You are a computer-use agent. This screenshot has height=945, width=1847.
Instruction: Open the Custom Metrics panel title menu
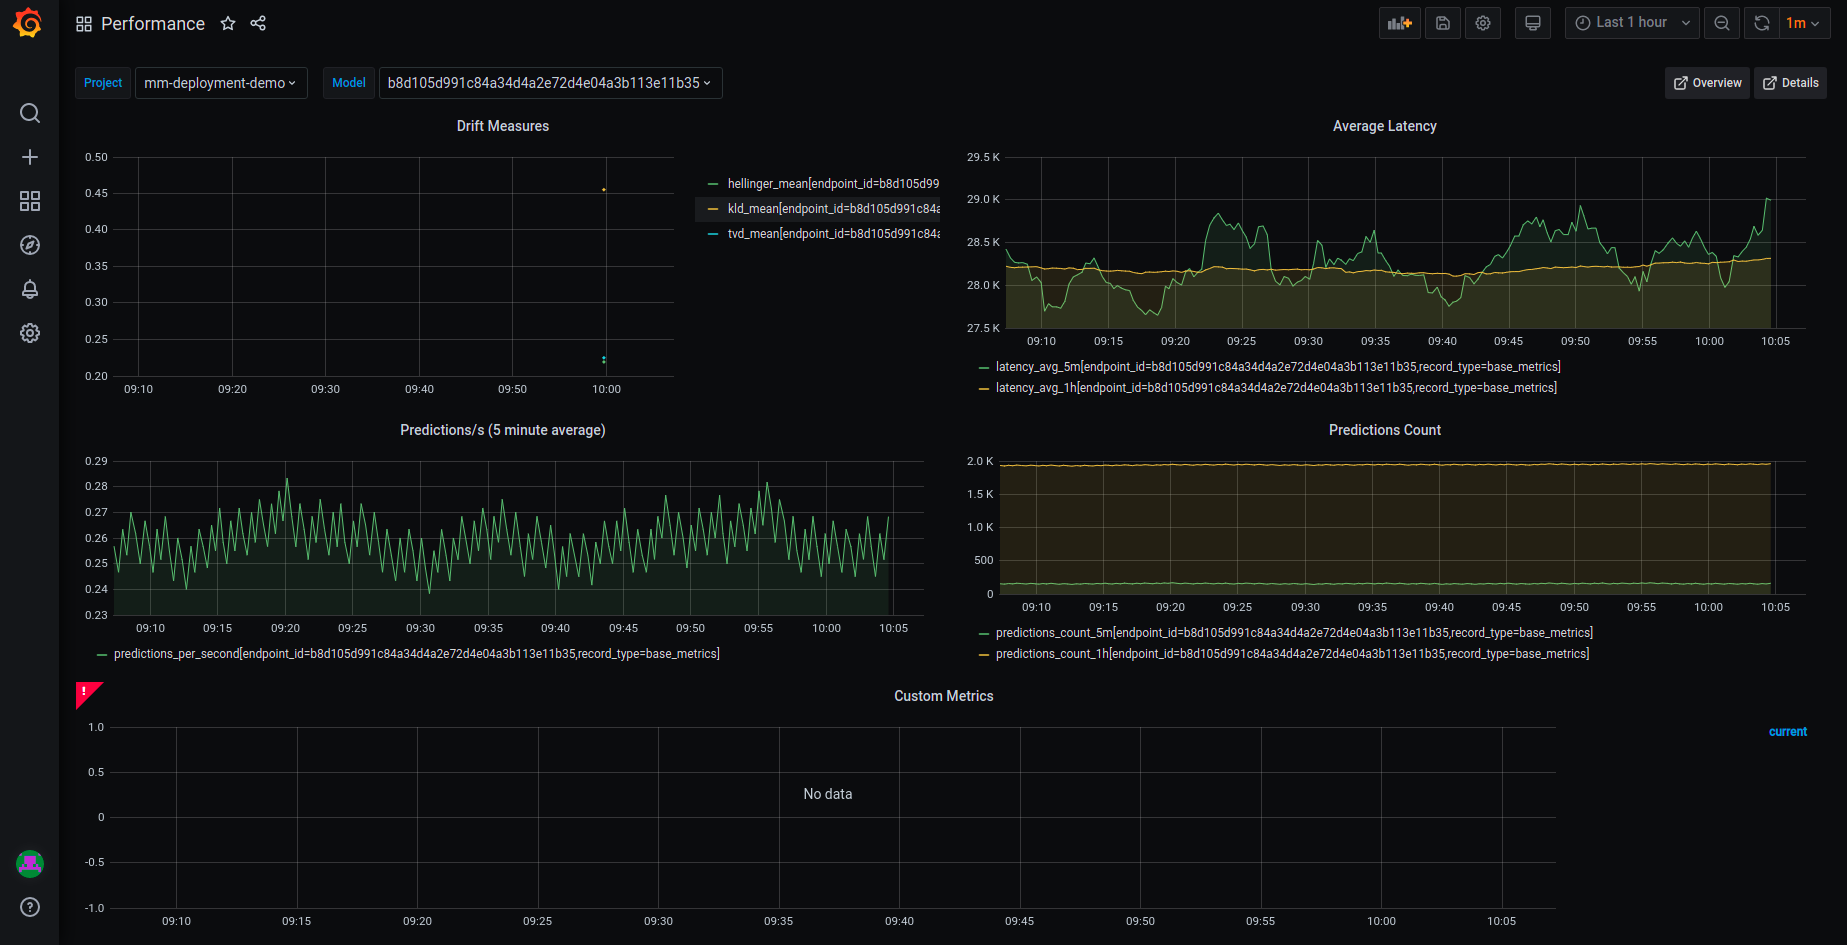(944, 696)
